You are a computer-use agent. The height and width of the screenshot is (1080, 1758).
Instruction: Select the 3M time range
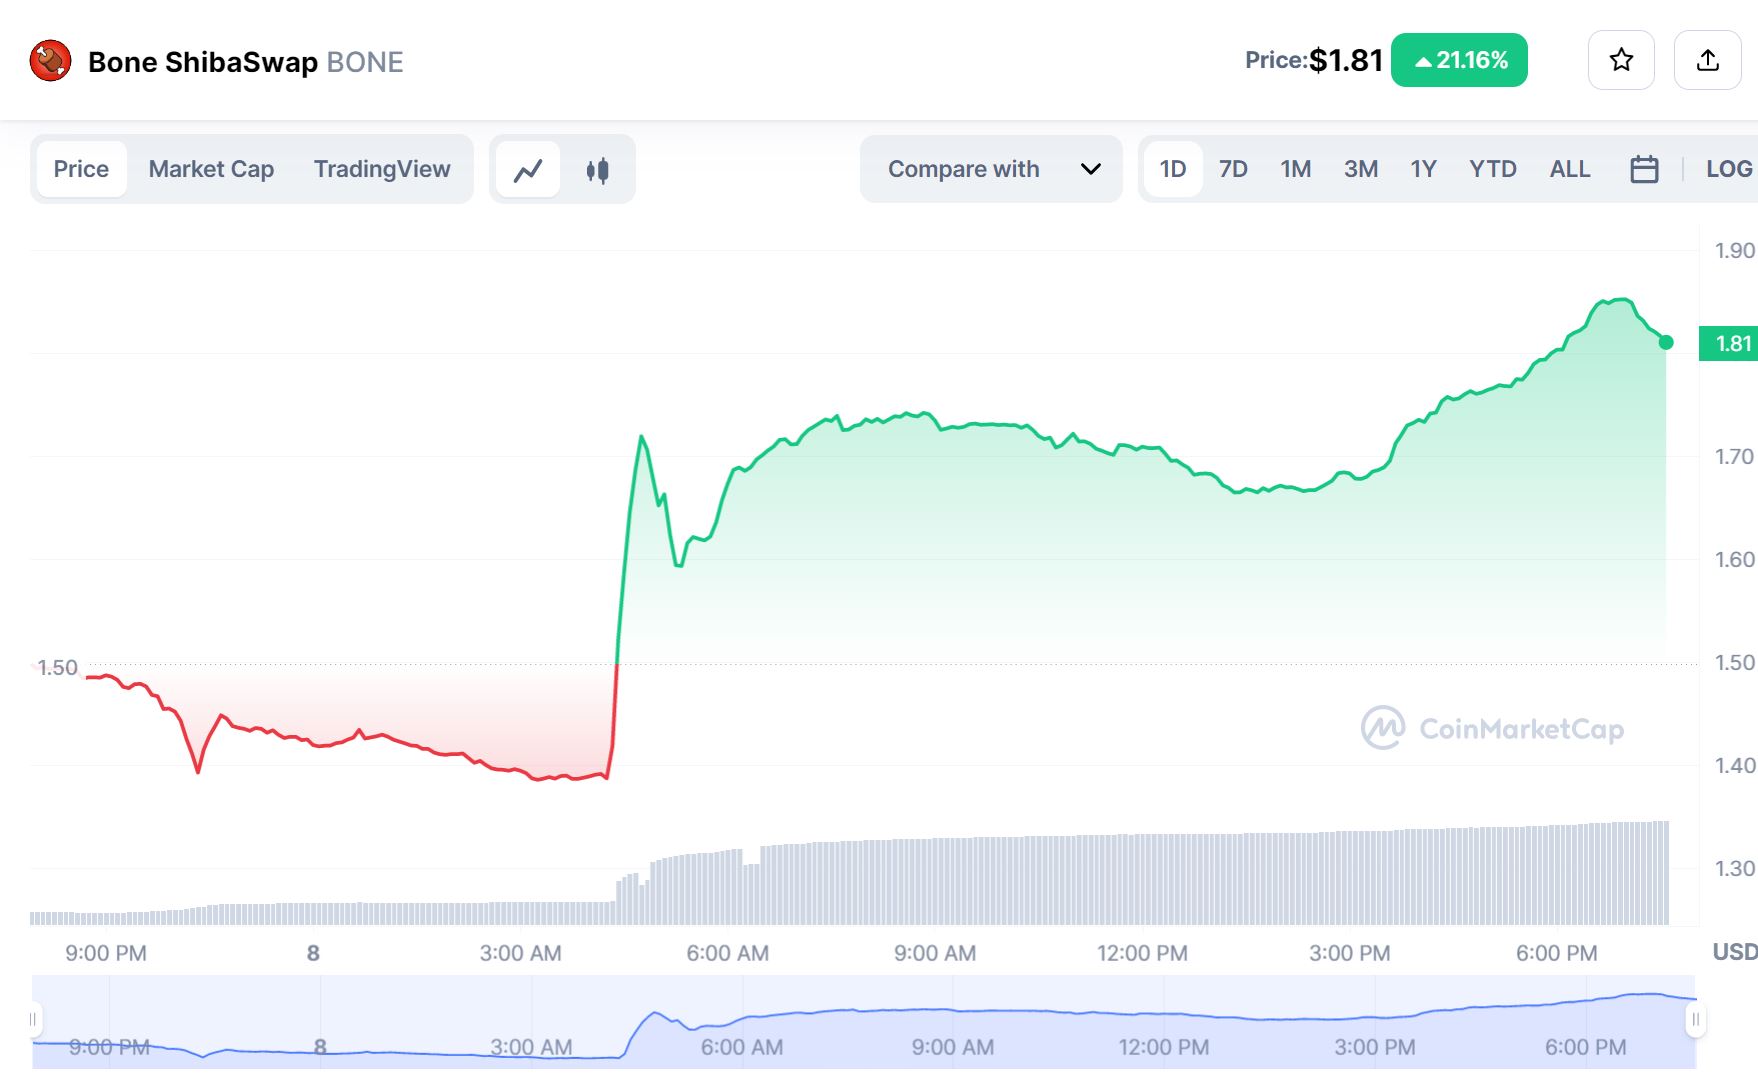1361,169
